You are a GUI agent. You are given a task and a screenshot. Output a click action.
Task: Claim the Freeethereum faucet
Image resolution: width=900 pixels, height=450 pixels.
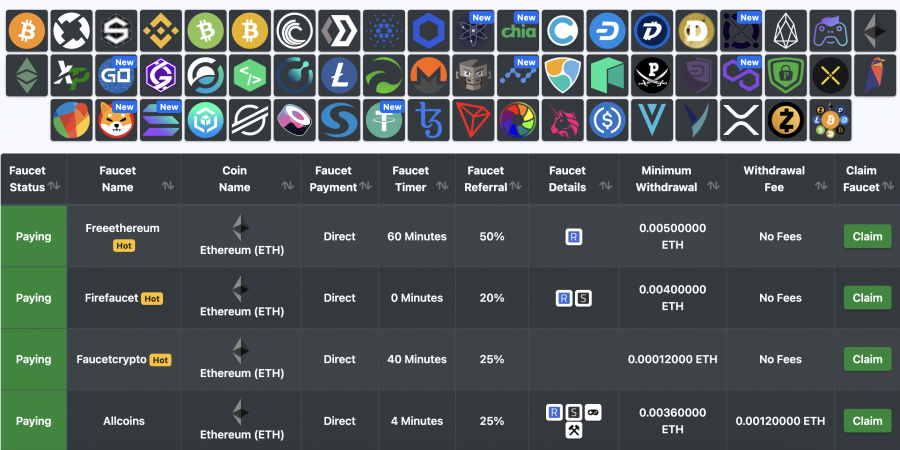pyautogui.click(x=867, y=237)
